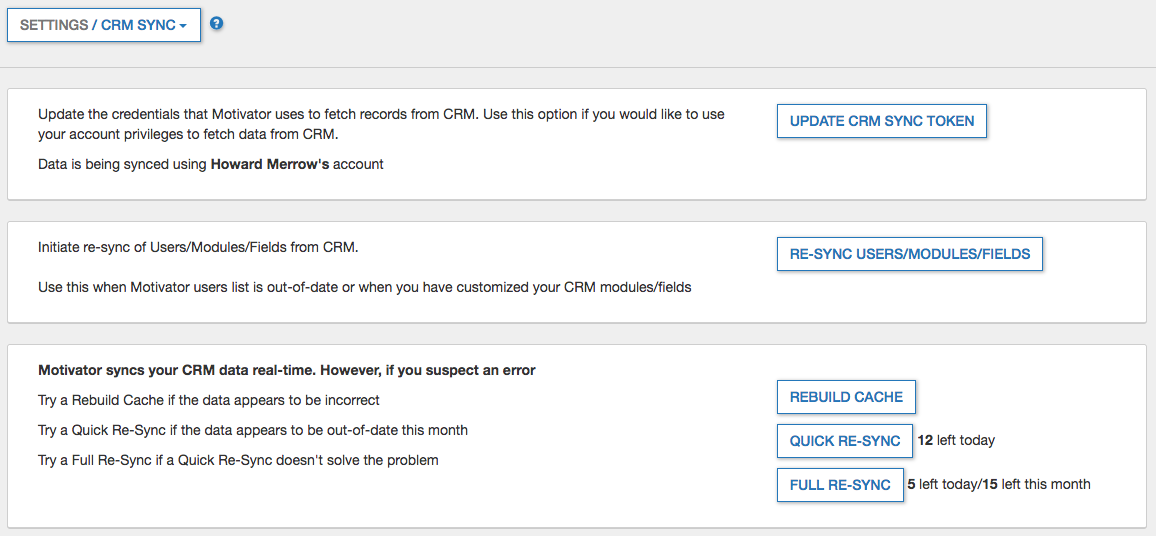Click the "Try a Rebuild Cache" hint text
Screen dimensions: 1156x536
pyautogui.click(x=209, y=400)
